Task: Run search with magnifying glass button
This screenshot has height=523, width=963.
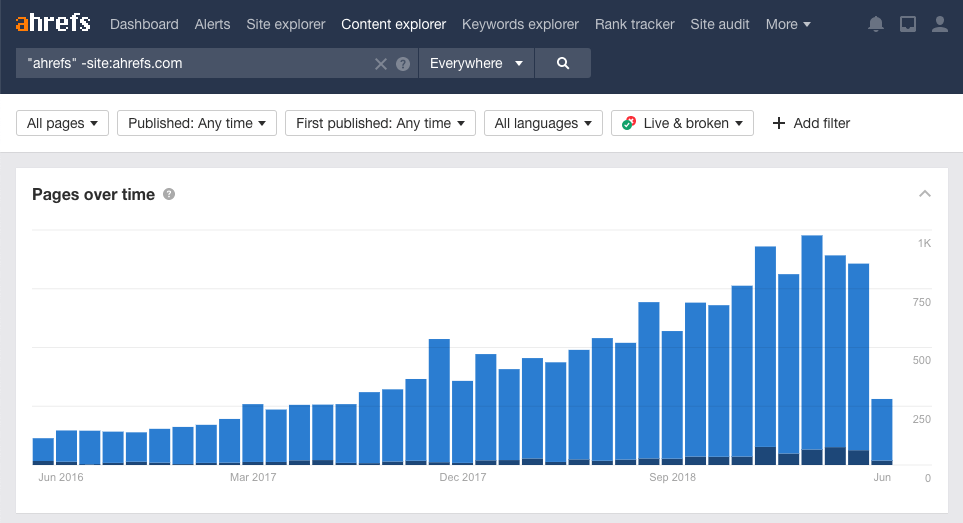Action: (x=563, y=63)
